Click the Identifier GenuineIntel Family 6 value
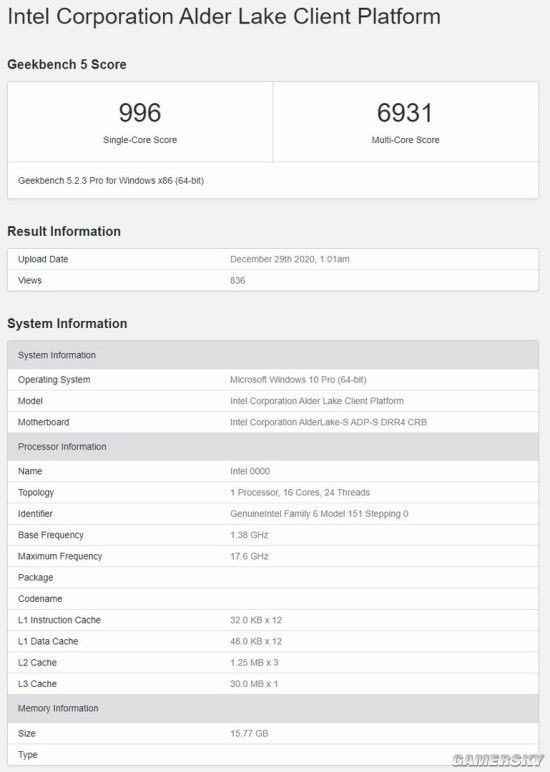Screen dimensions: 550x772 [319, 514]
